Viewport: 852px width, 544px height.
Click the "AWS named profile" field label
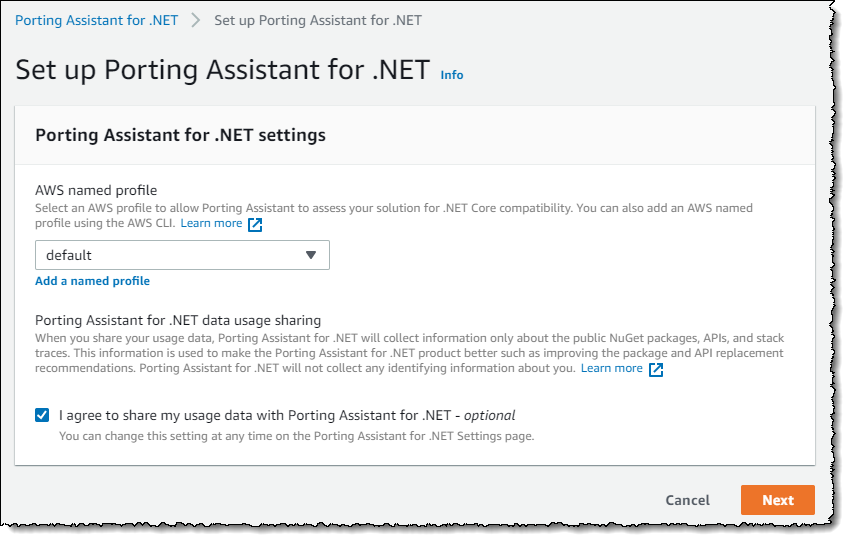96,190
